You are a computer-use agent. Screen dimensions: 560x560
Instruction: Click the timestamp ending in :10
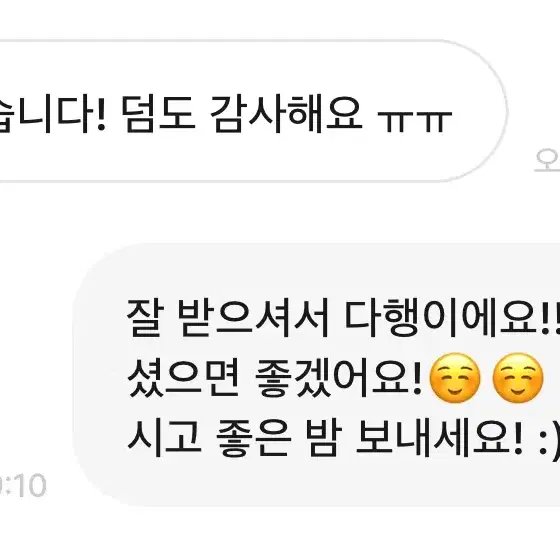coord(23,485)
